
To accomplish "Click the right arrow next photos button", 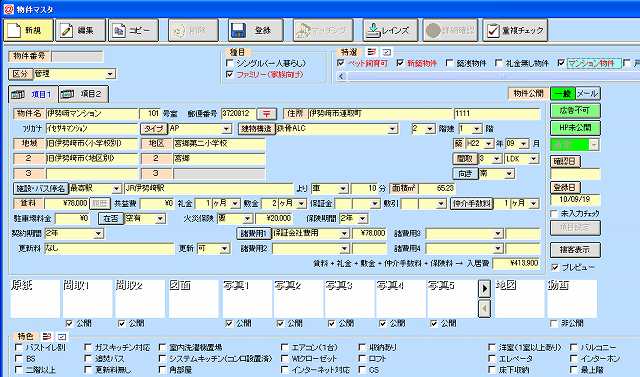I will coord(484,288).
